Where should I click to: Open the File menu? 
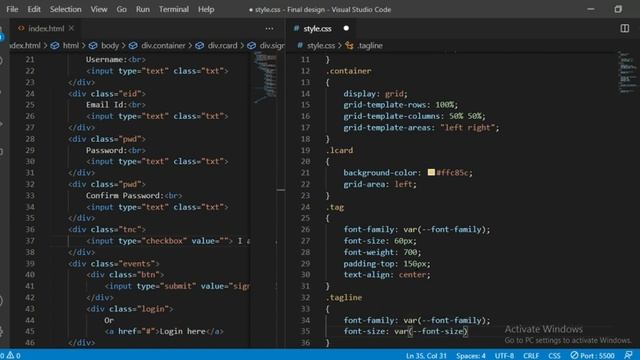[x=12, y=9]
